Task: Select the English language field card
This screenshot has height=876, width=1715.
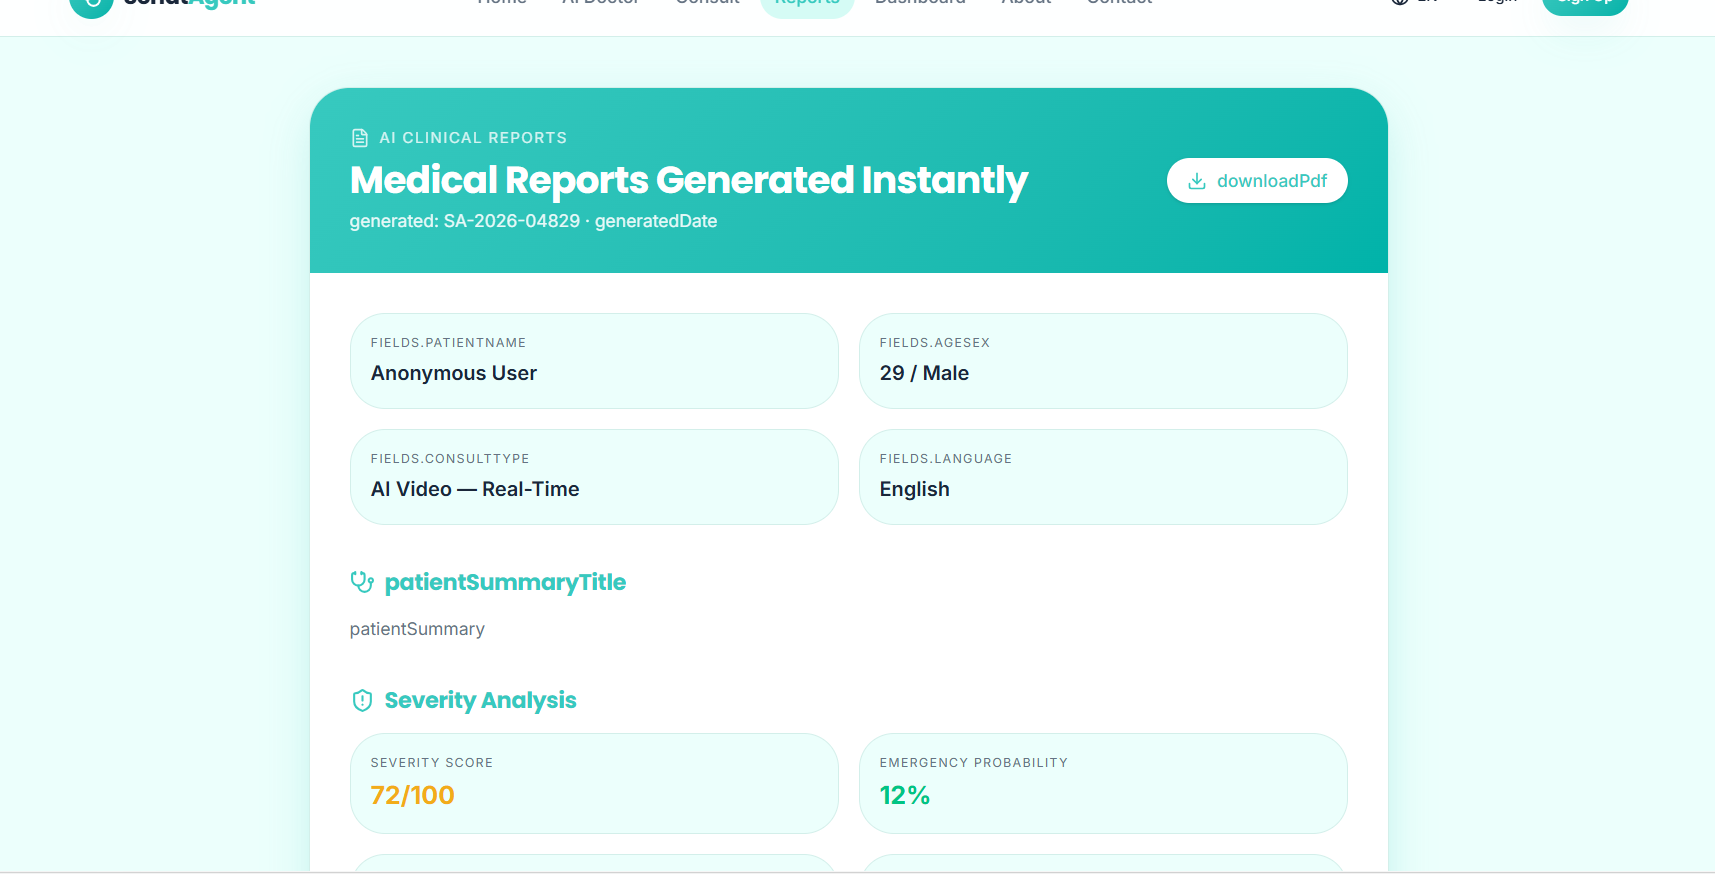Action: pyautogui.click(x=1103, y=477)
